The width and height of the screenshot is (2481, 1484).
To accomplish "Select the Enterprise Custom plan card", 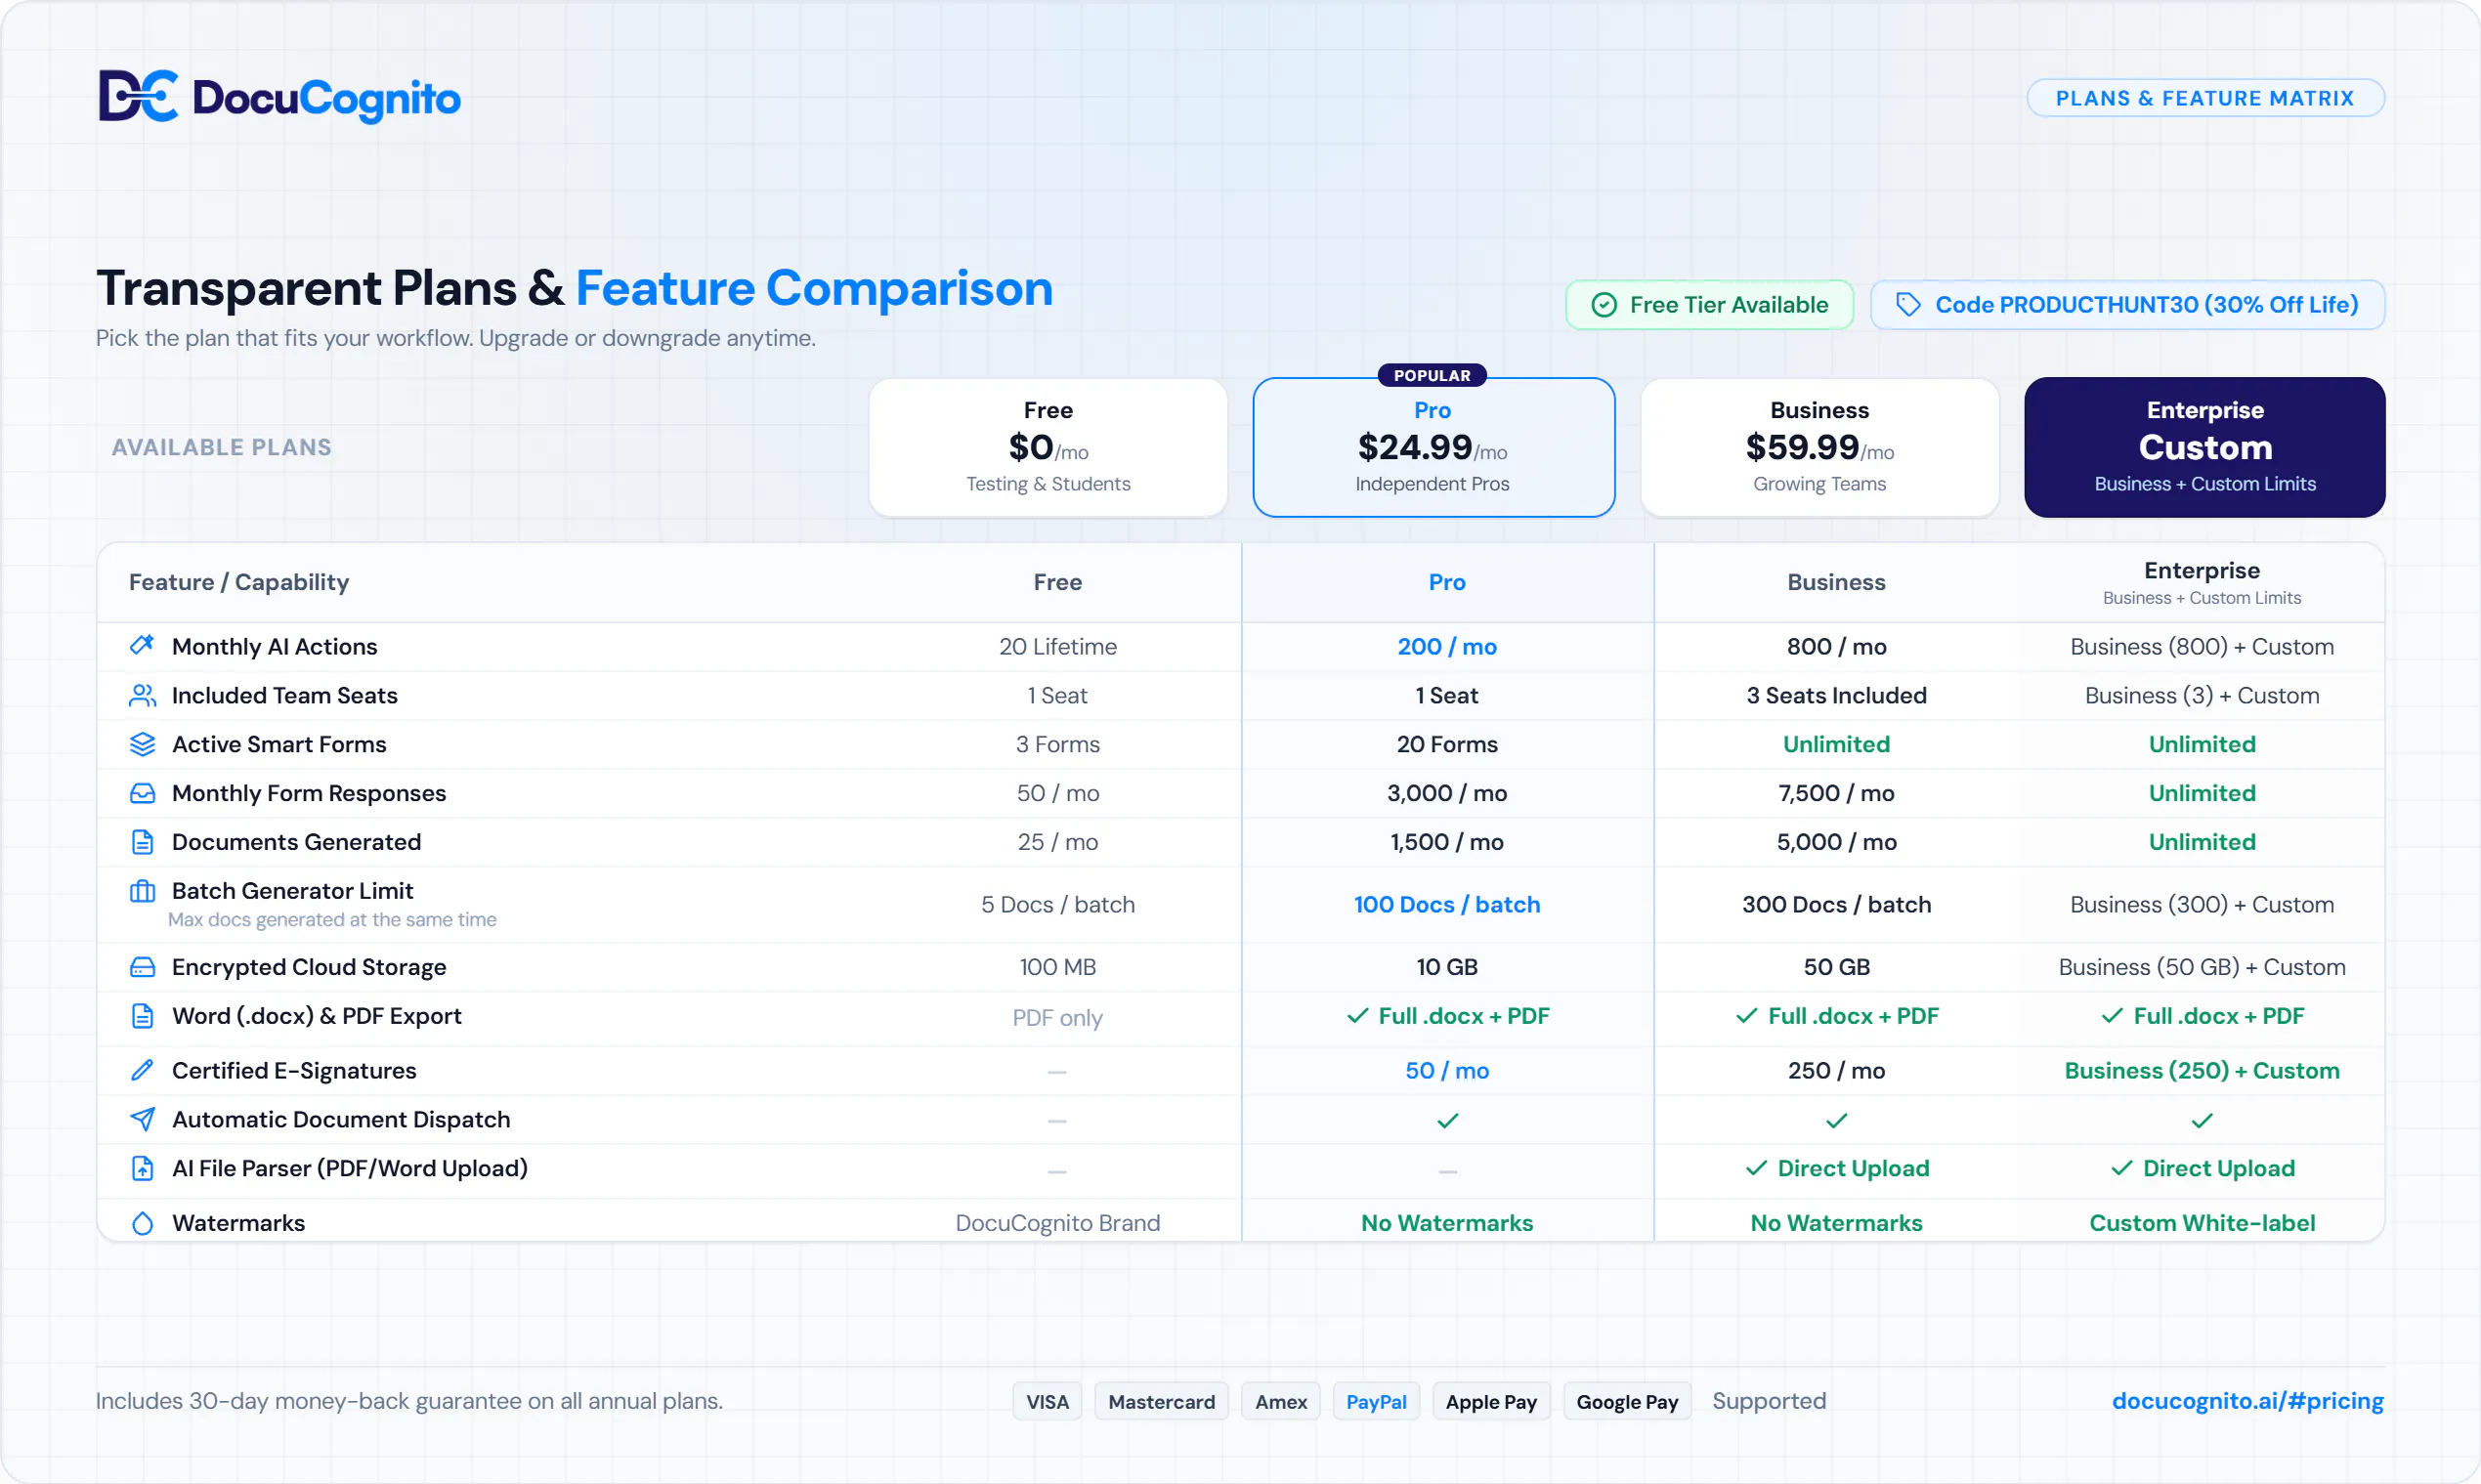I will click(2205, 447).
